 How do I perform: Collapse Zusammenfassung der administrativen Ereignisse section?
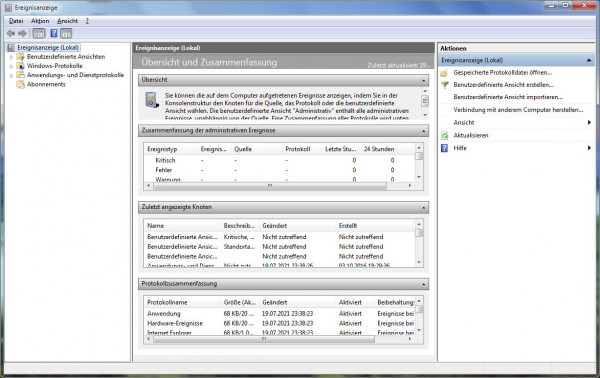click(424, 131)
